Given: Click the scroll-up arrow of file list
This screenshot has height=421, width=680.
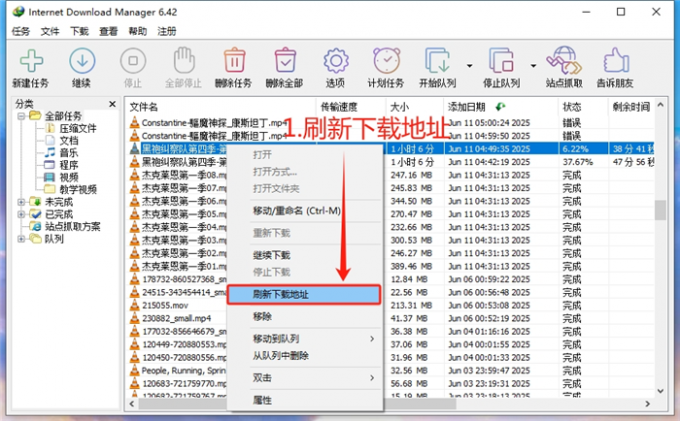Looking at the screenshot, I should pos(660,104).
